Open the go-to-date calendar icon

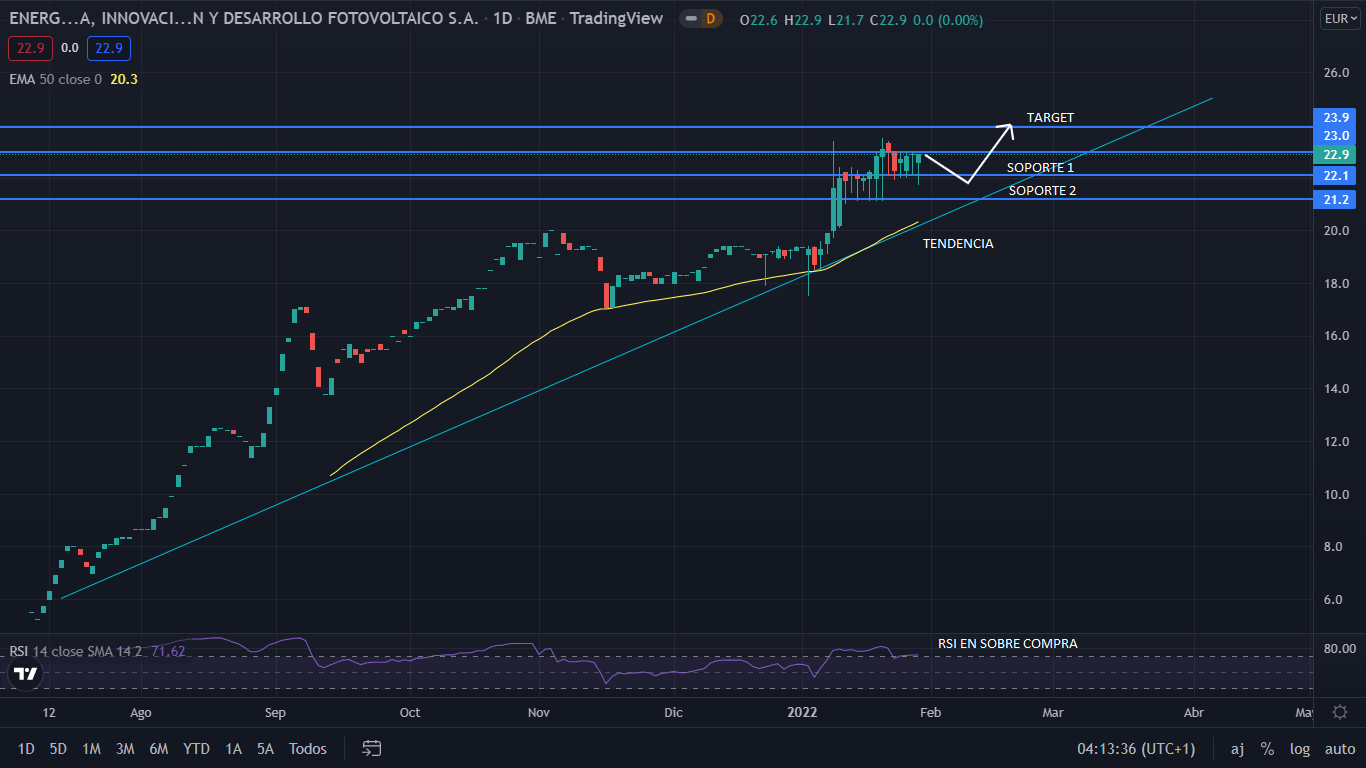372,748
